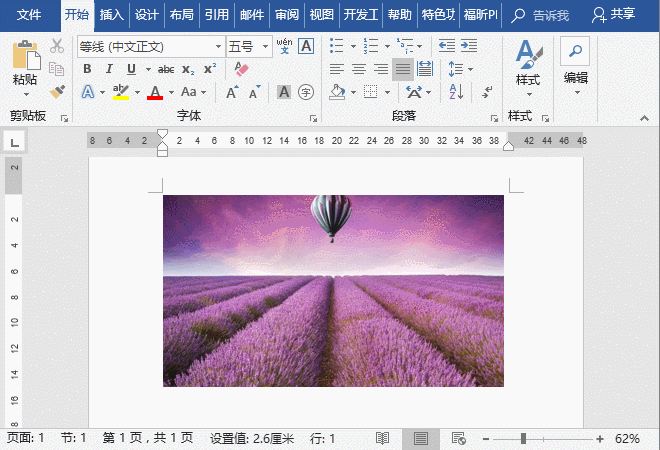Click the show paragraph marks icon
The image size is (660, 450).
tap(487, 92)
